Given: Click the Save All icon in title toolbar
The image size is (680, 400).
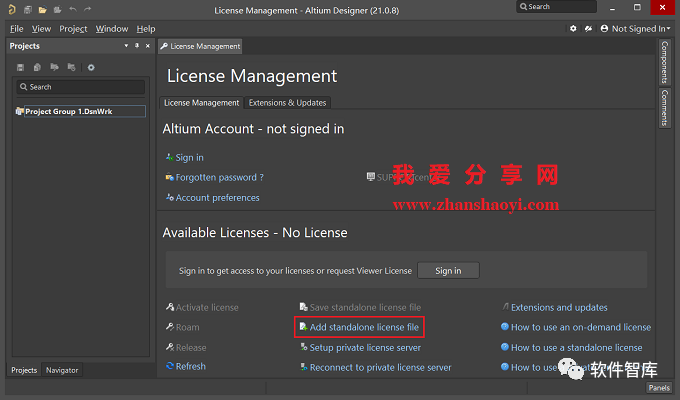Looking at the screenshot, I should pos(28,10).
